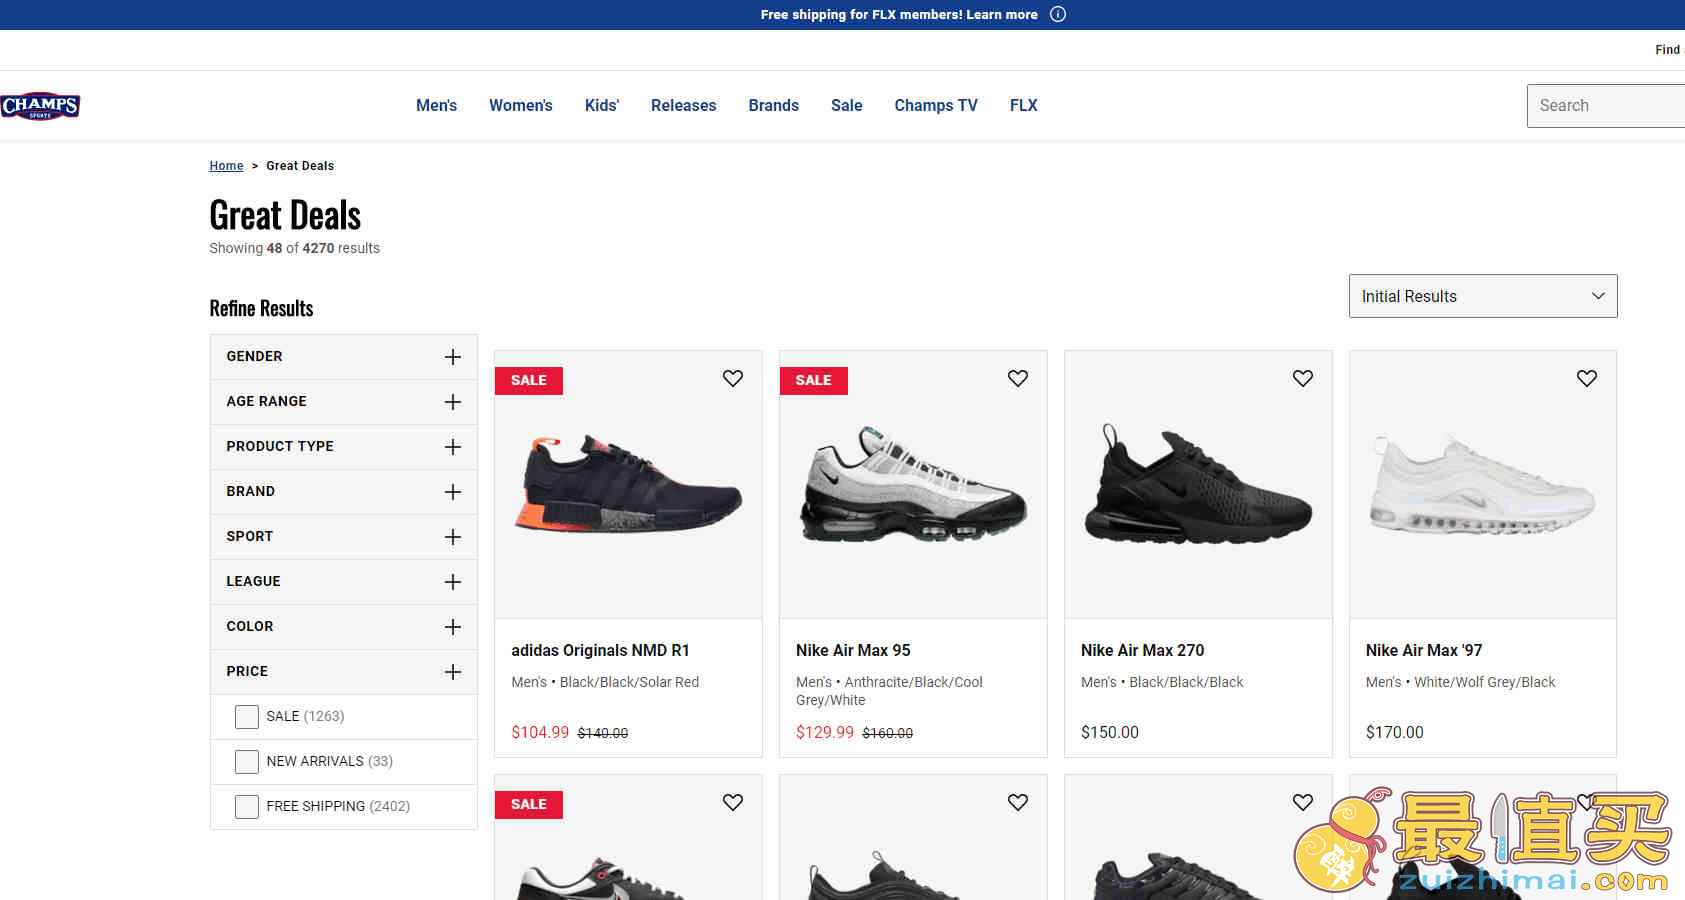The image size is (1685, 900).
Task: Expand the AGE RANGE filter
Action: tap(344, 402)
